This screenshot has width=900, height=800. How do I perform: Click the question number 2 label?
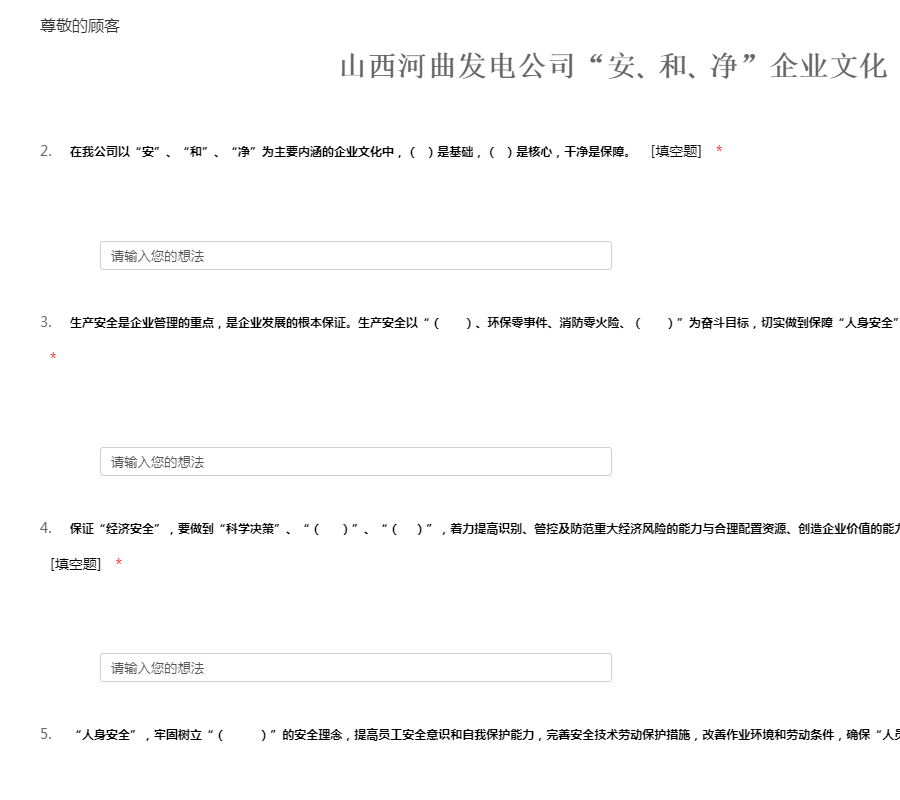[x=46, y=151]
